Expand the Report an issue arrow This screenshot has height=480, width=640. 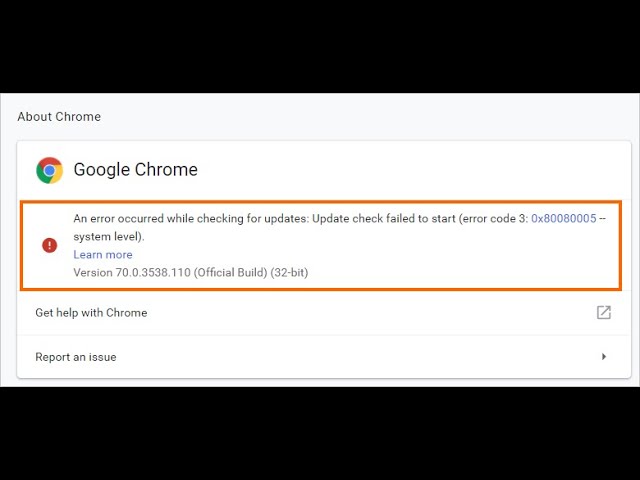pyautogui.click(x=604, y=357)
